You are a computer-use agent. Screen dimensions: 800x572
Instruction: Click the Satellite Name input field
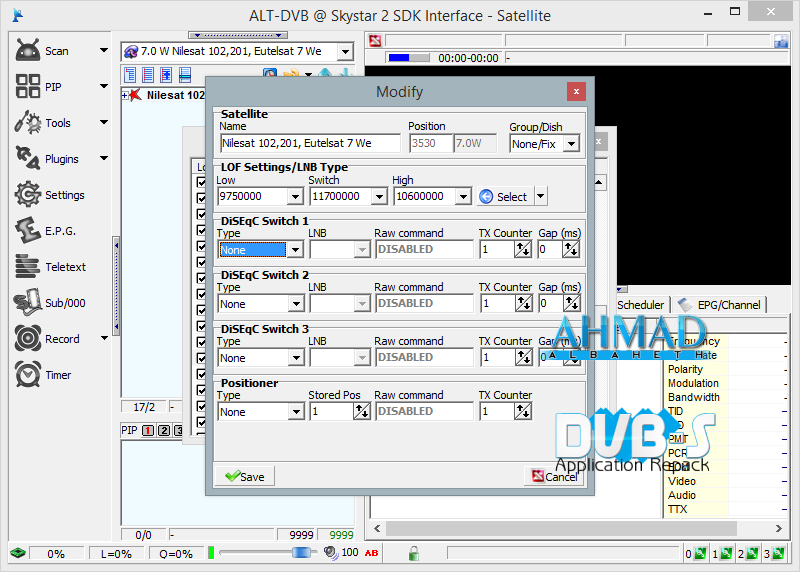tap(310, 143)
